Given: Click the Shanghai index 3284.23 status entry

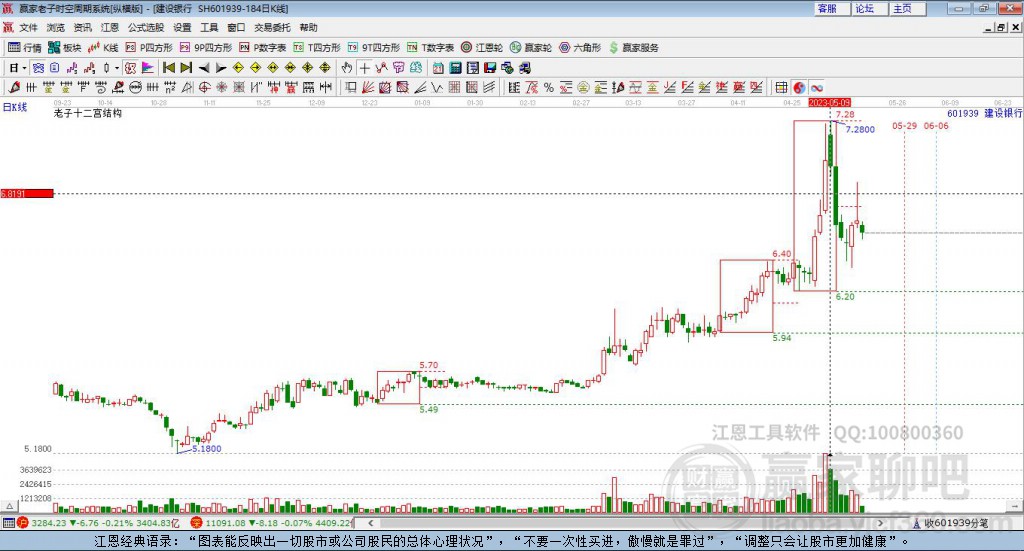Looking at the screenshot, I should click(x=97, y=523).
